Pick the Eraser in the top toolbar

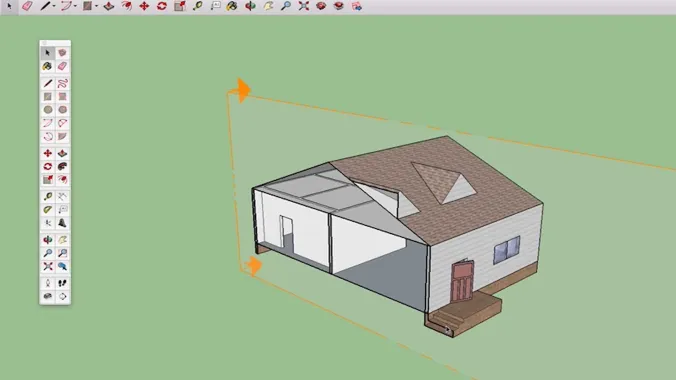click(x=27, y=6)
